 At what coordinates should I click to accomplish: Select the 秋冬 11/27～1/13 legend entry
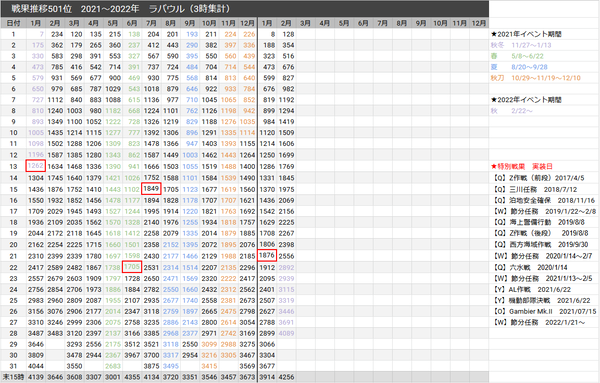(521, 45)
